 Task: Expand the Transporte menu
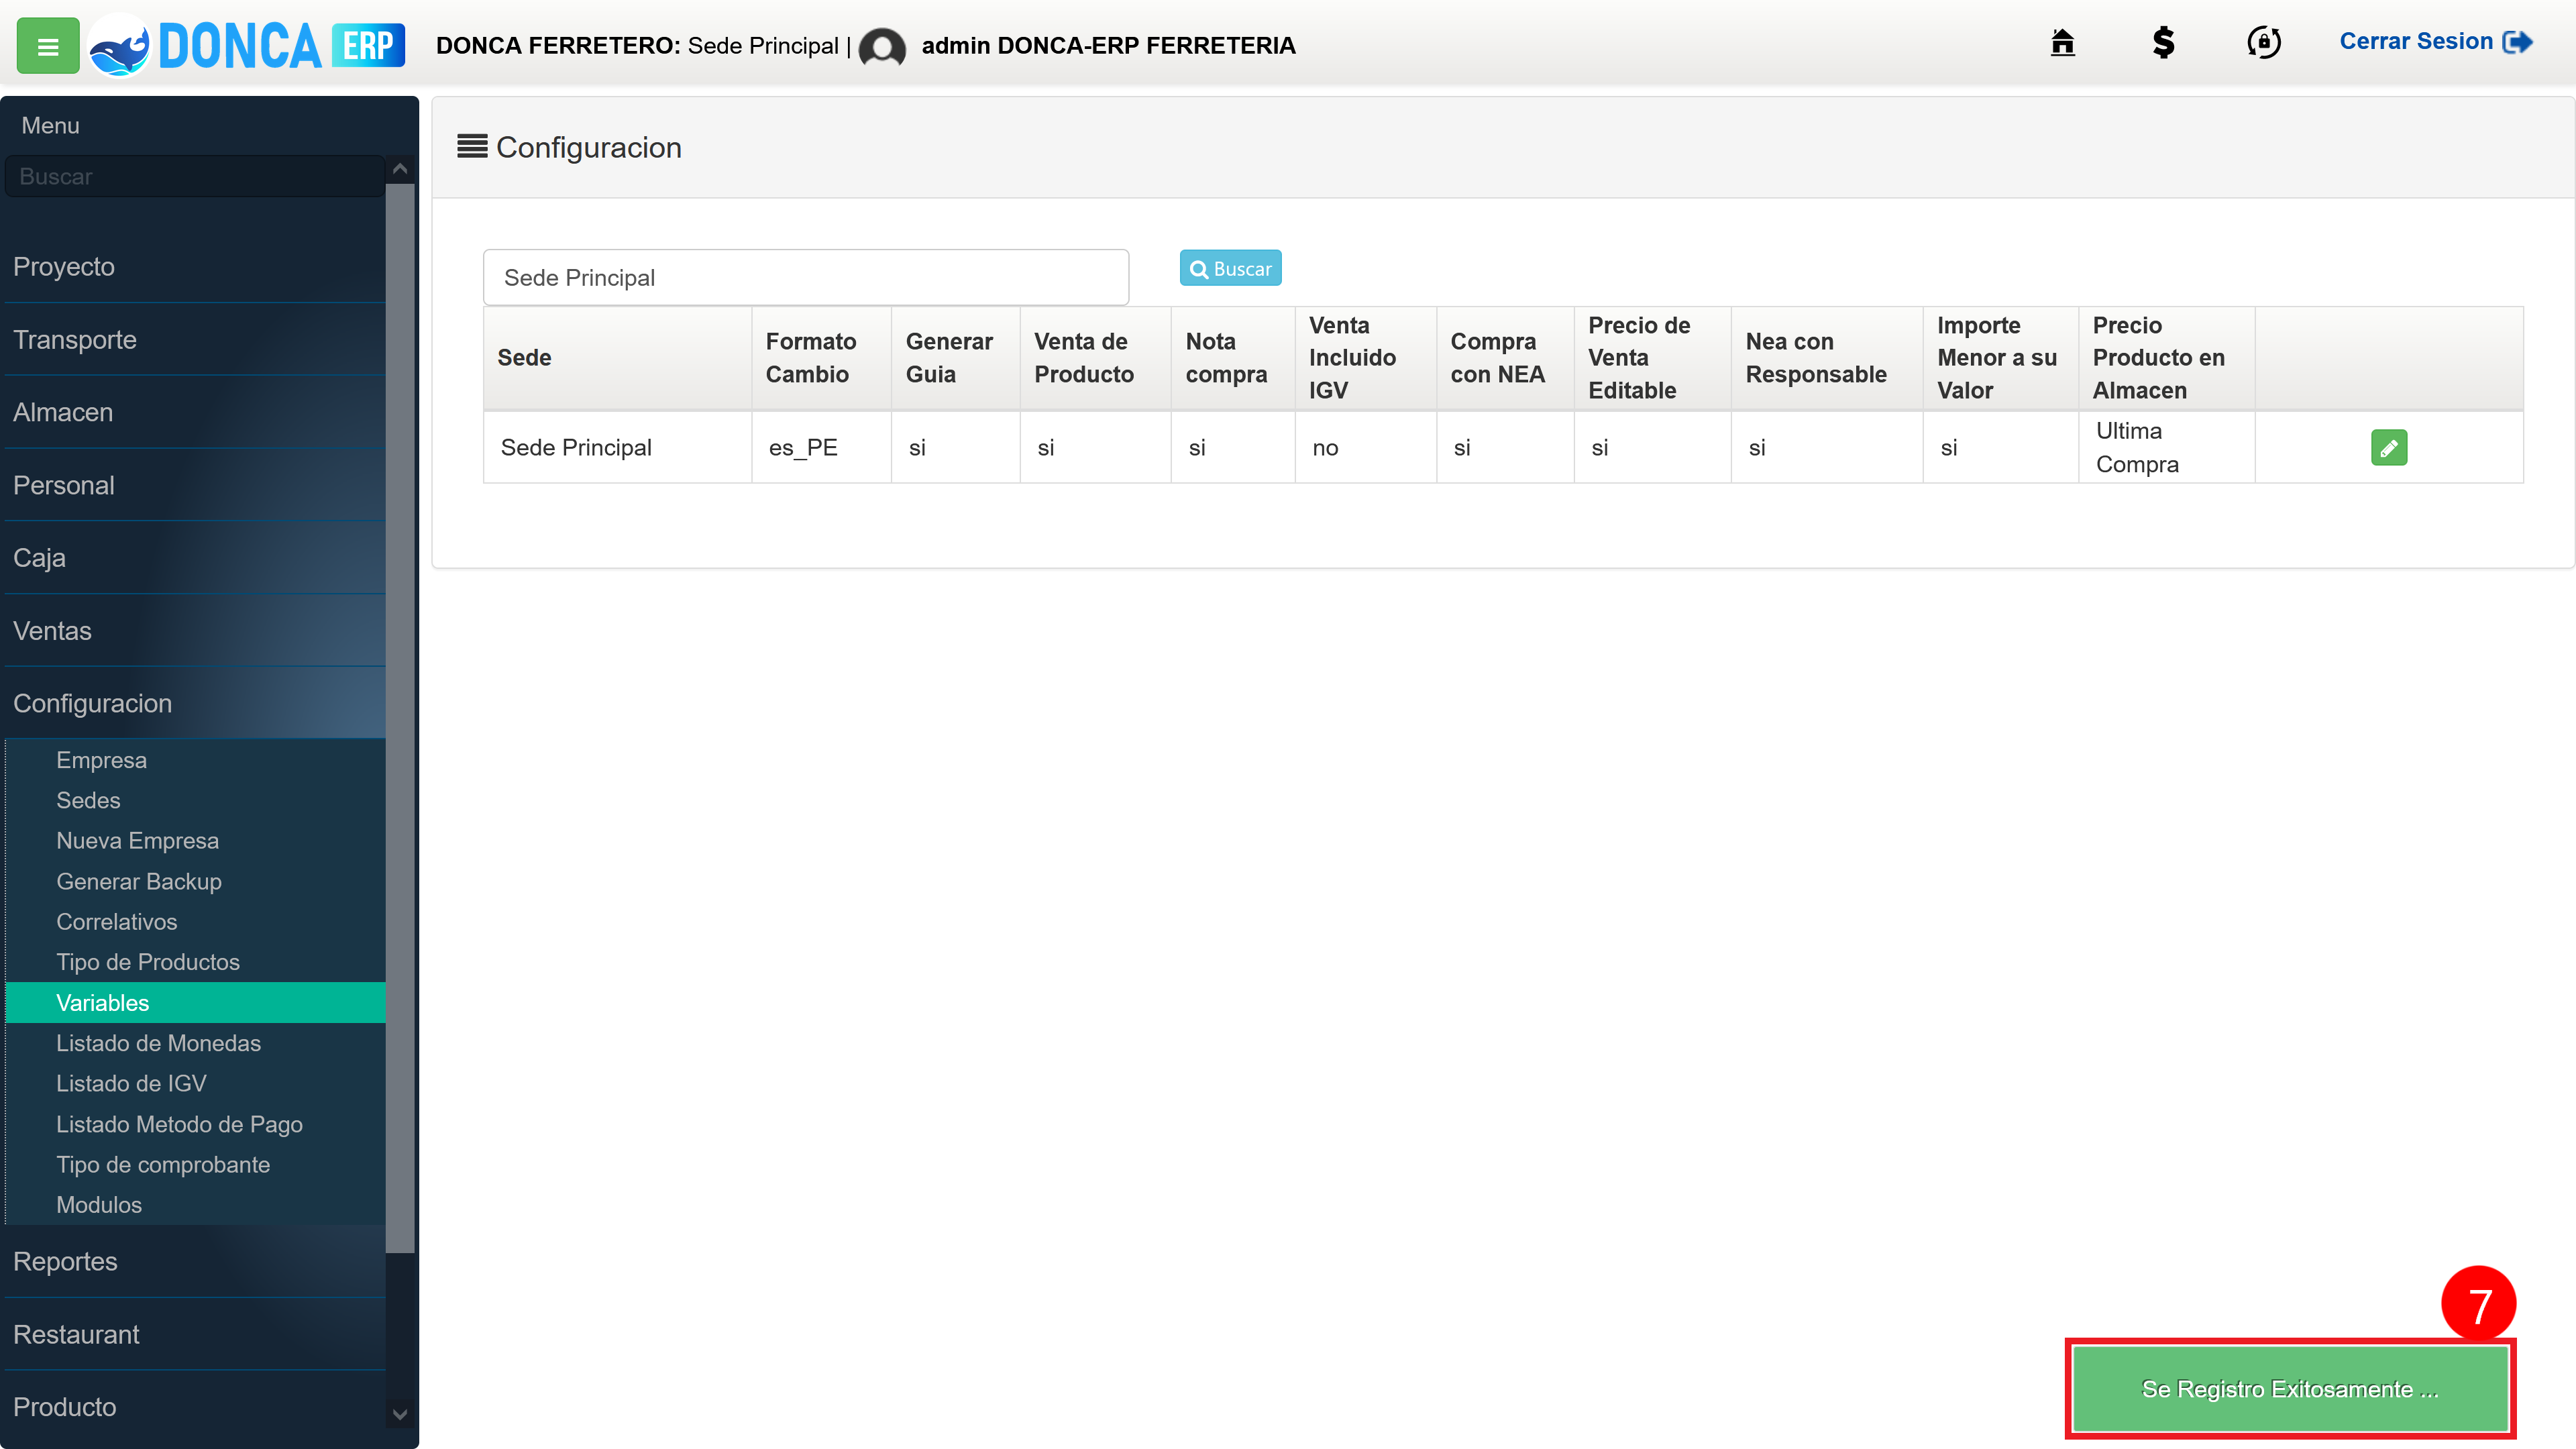[195, 340]
